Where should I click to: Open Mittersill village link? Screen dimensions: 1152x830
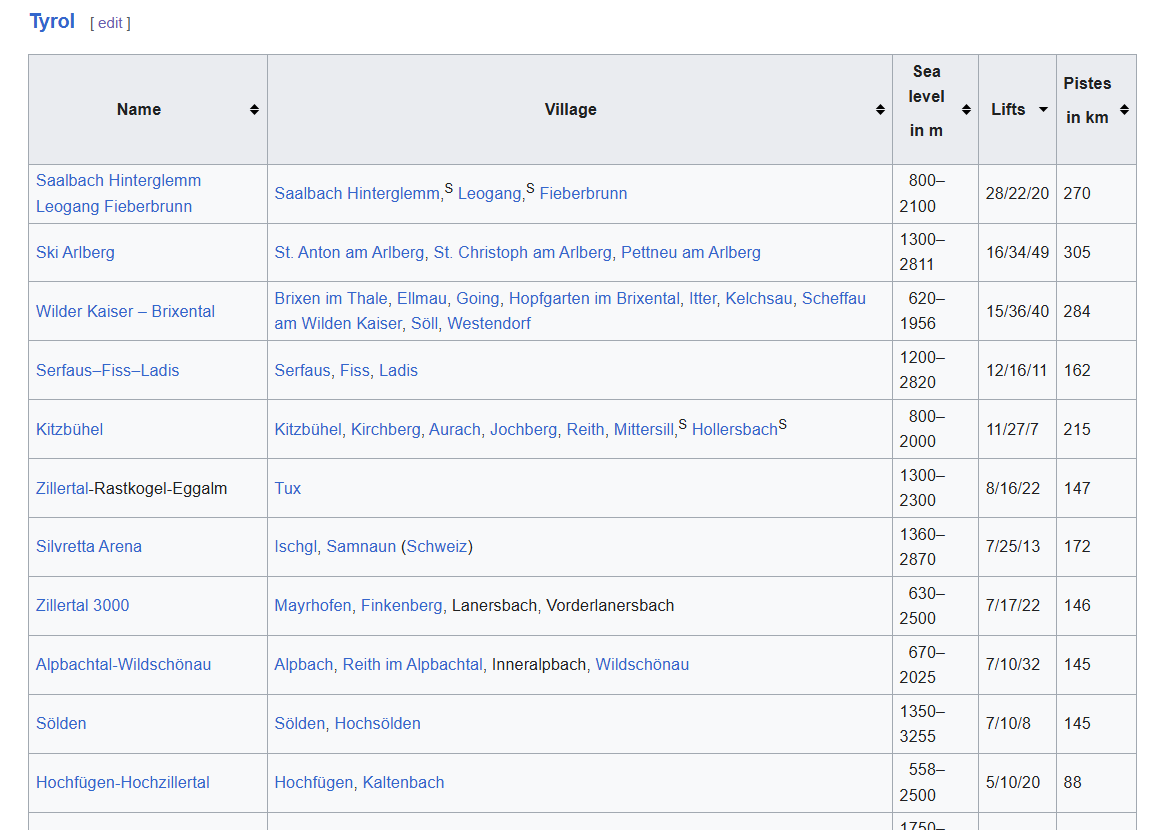pos(644,430)
